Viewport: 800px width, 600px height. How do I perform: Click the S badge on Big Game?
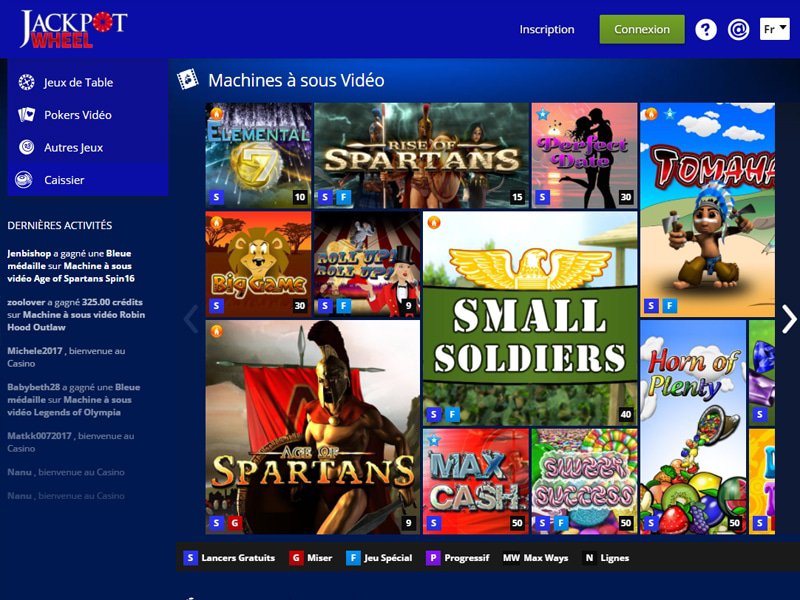[x=216, y=306]
